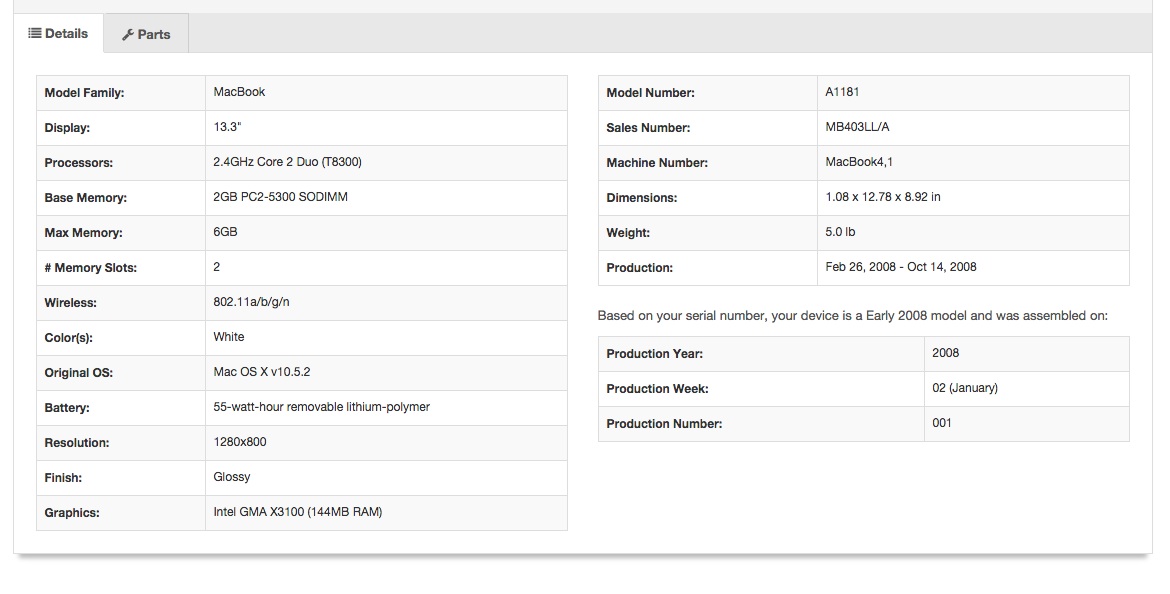The width and height of the screenshot is (1170, 594).
Task: Click the 1.08 x 12.78 x 8.92 in dimensions
Action: (882, 197)
